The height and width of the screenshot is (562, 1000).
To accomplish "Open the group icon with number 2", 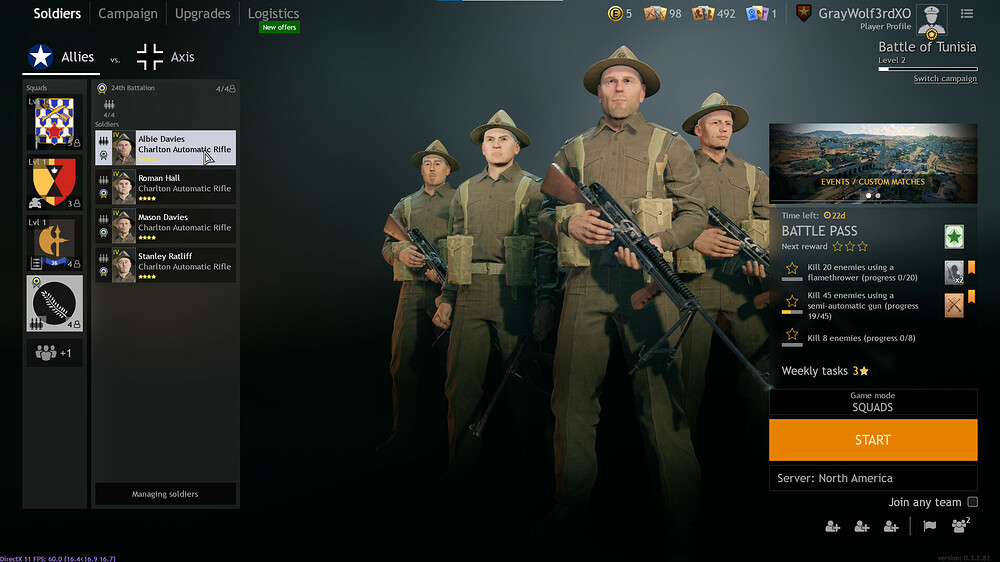I will coord(960,525).
